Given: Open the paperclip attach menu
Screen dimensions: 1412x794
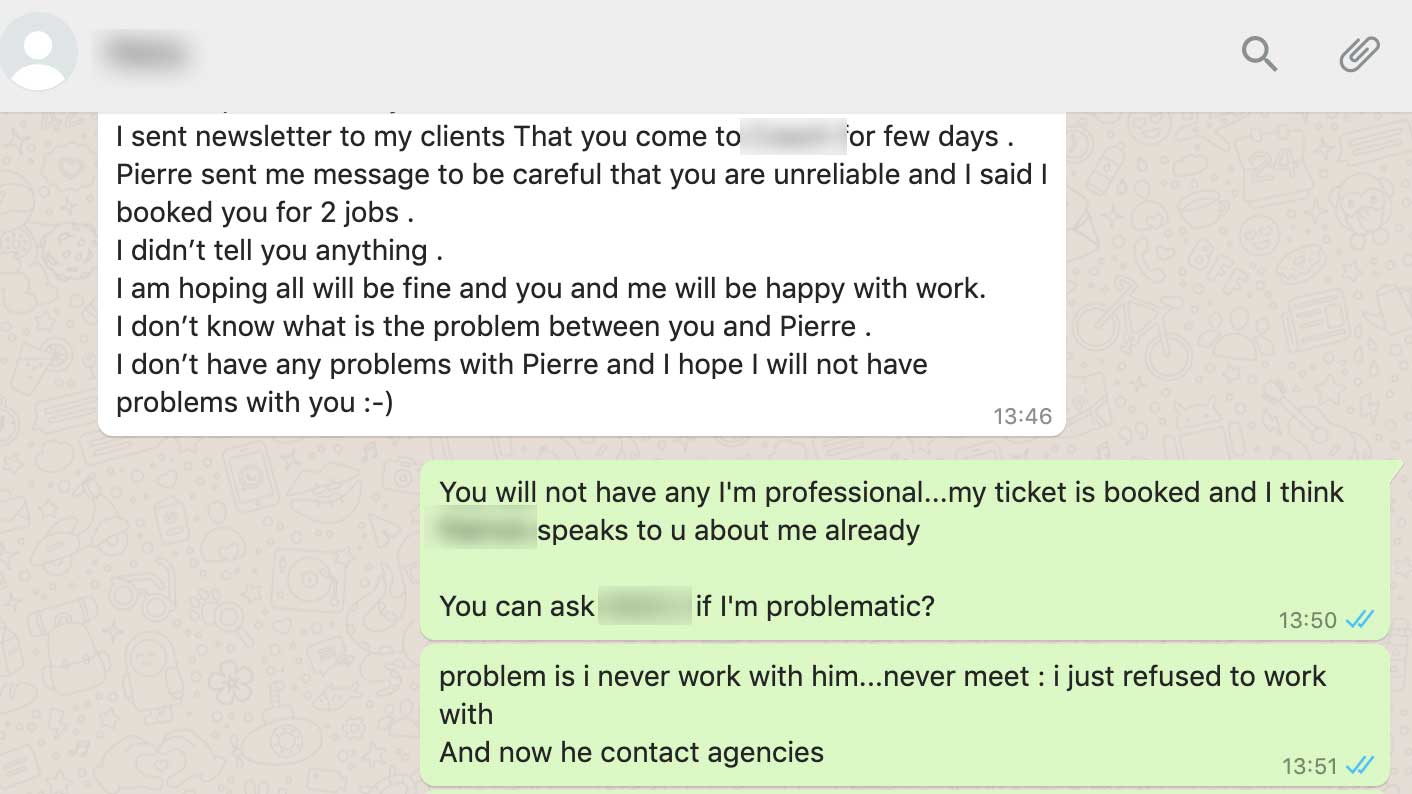Looking at the screenshot, I should pos(1359,53).
